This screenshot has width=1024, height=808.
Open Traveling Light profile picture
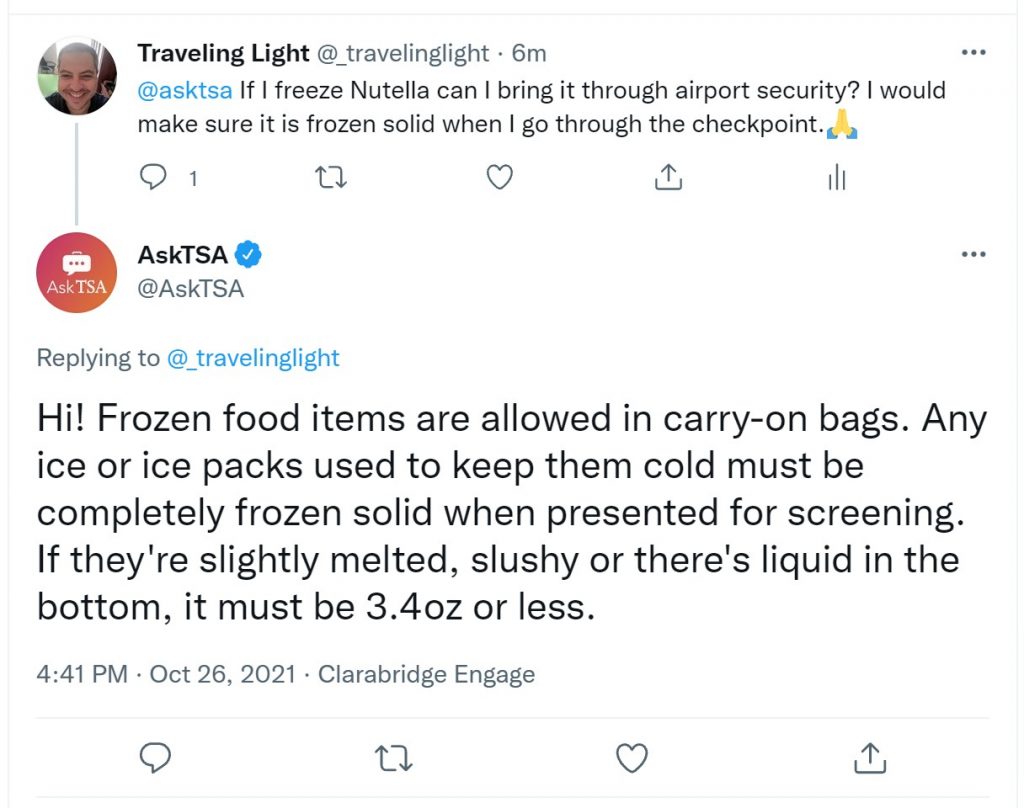coord(77,76)
